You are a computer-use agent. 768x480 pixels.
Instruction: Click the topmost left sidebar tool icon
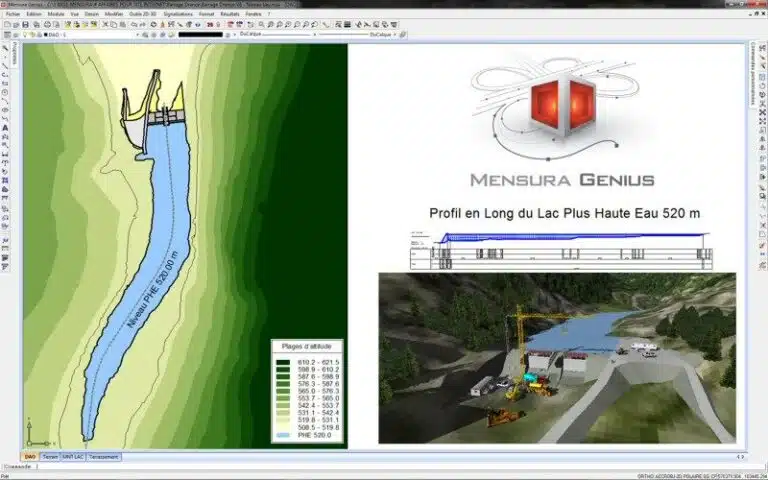point(7,47)
